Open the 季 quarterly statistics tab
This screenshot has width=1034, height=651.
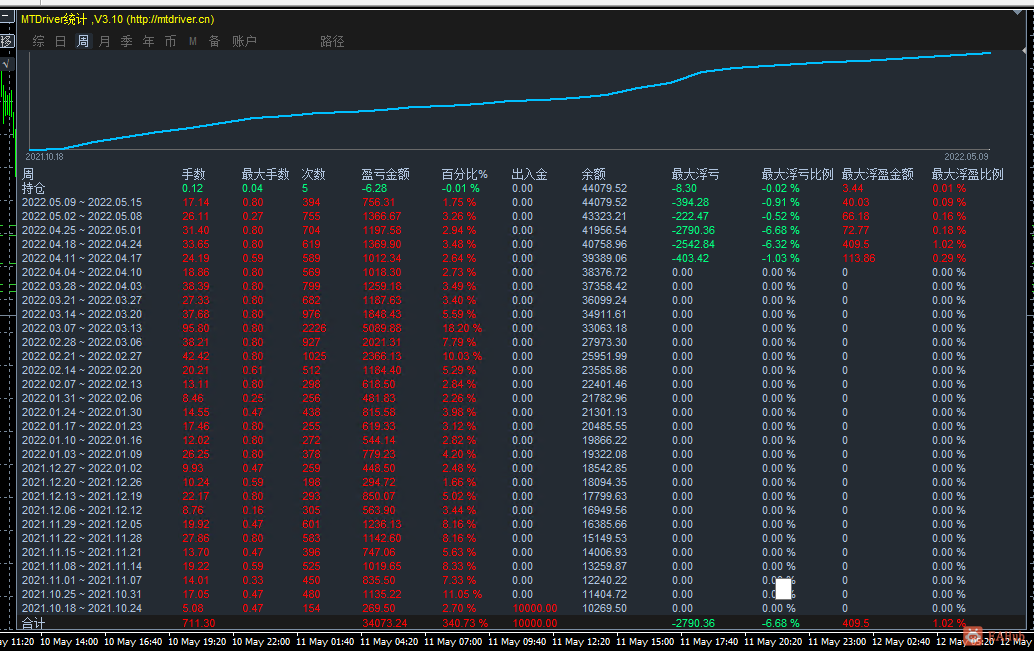[127, 41]
